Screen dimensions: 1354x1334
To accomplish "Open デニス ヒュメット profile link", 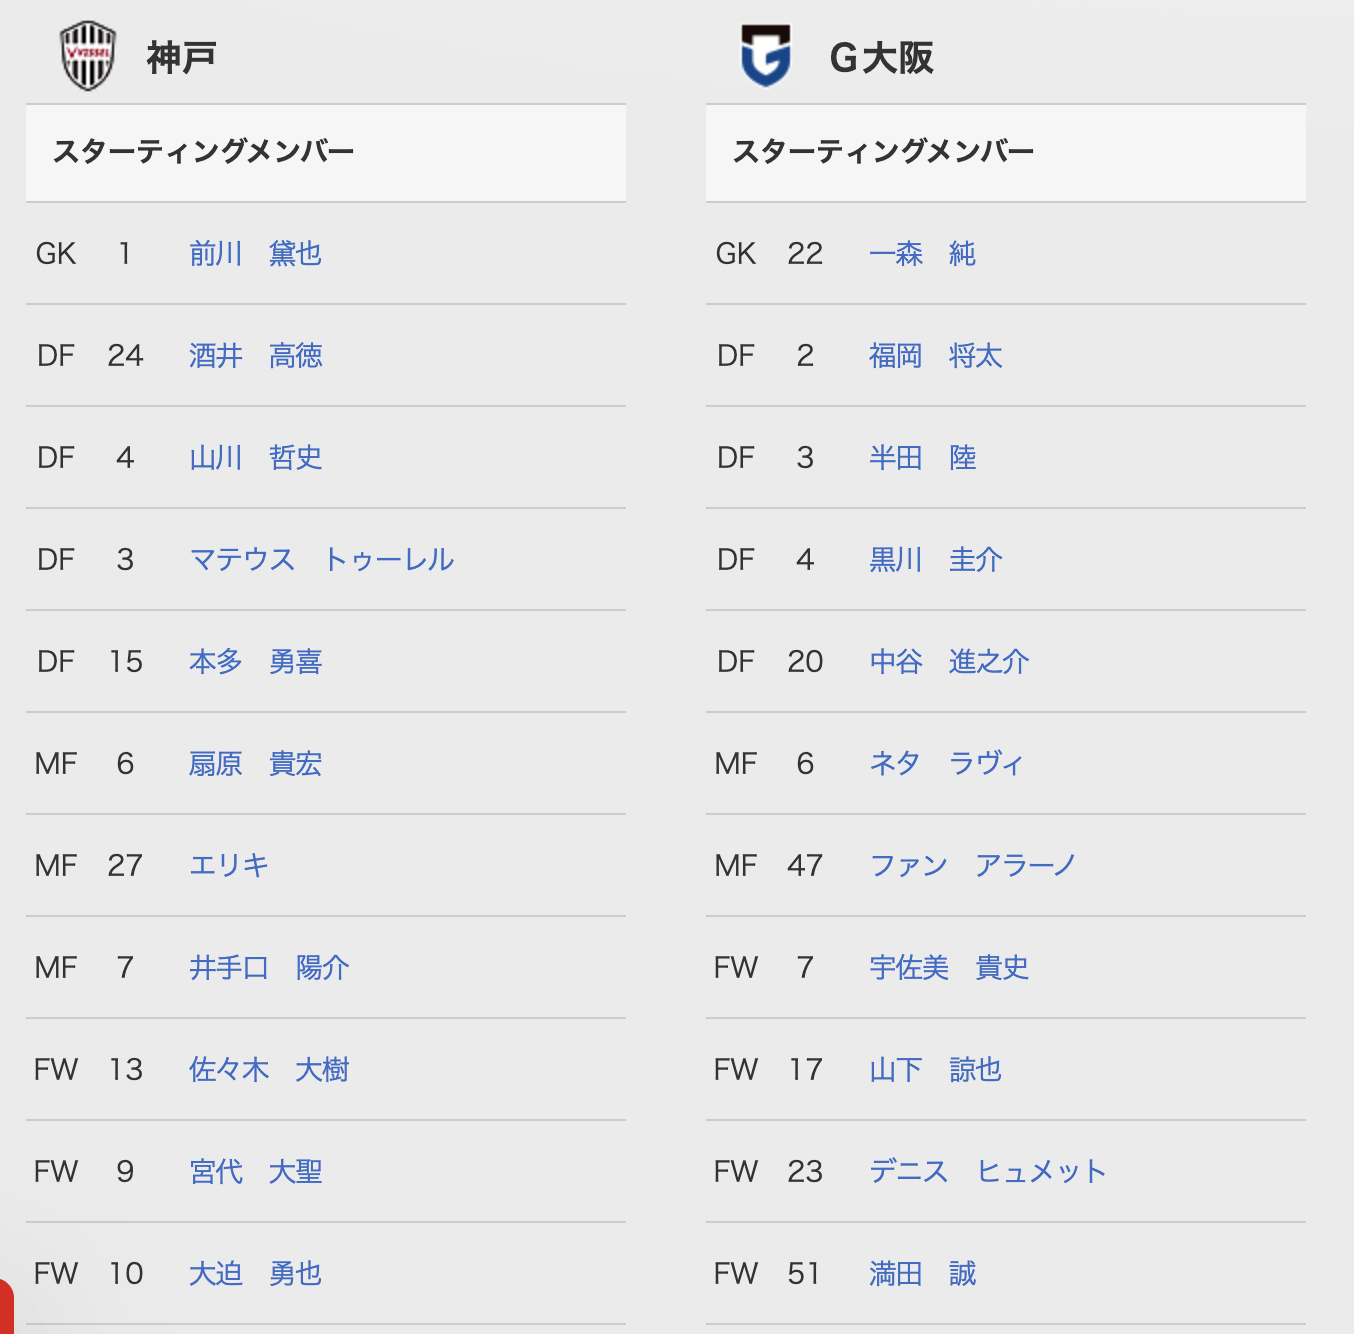I will pos(988,1172).
